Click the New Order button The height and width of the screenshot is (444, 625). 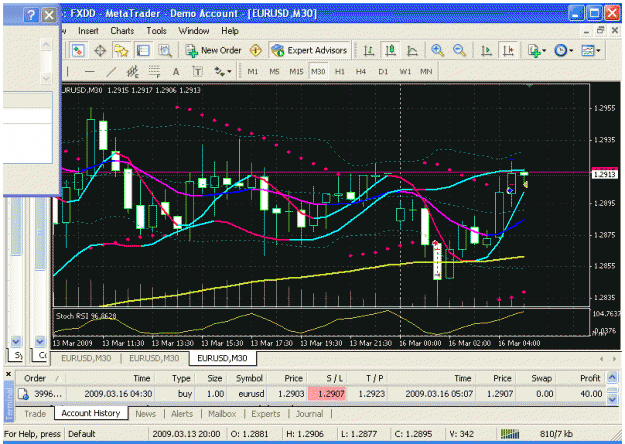[x=213, y=51]
